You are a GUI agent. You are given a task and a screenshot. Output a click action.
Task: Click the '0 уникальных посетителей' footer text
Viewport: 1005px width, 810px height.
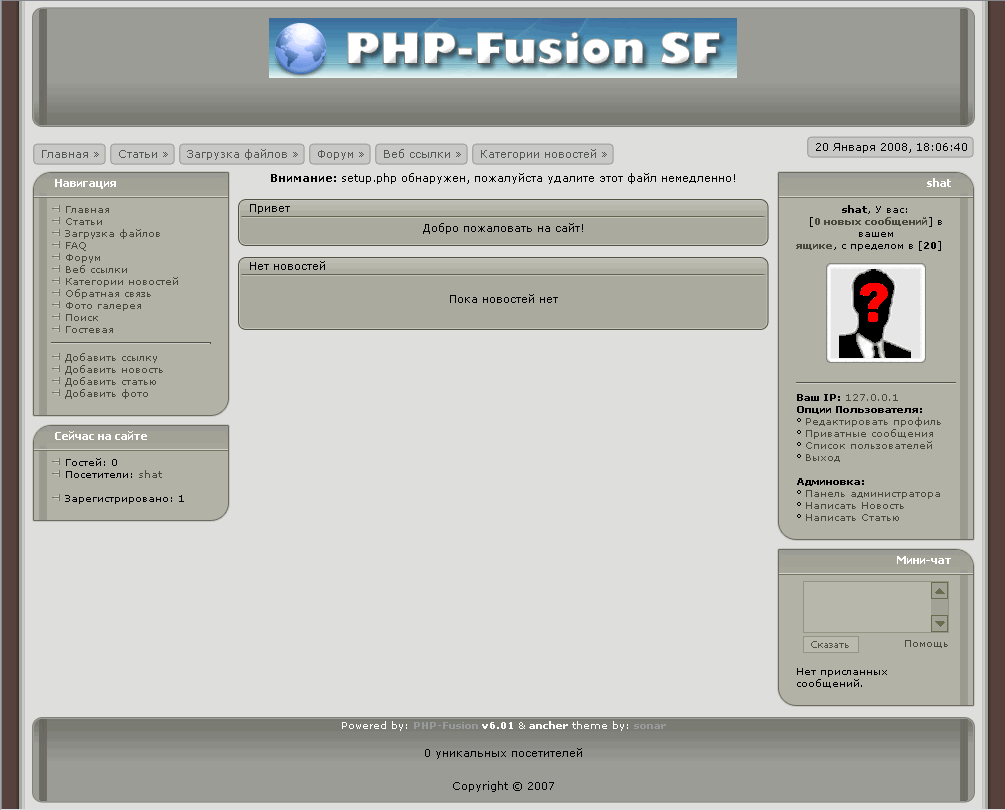[x=503, y=754]
